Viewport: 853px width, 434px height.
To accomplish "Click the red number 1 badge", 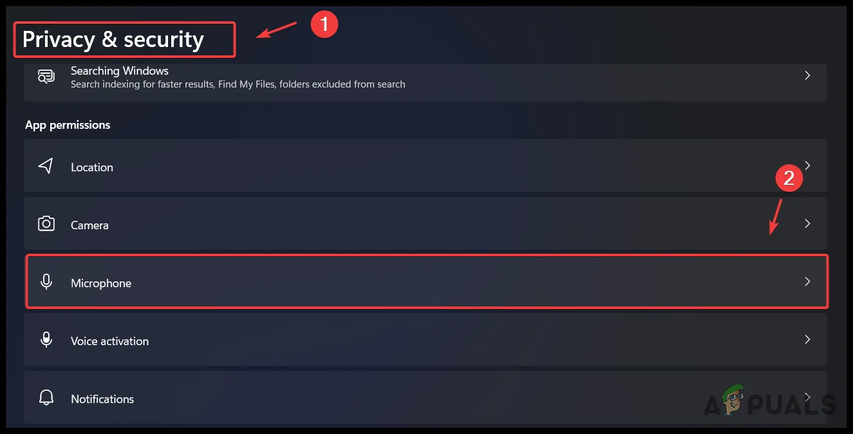I will click(324, 24).
